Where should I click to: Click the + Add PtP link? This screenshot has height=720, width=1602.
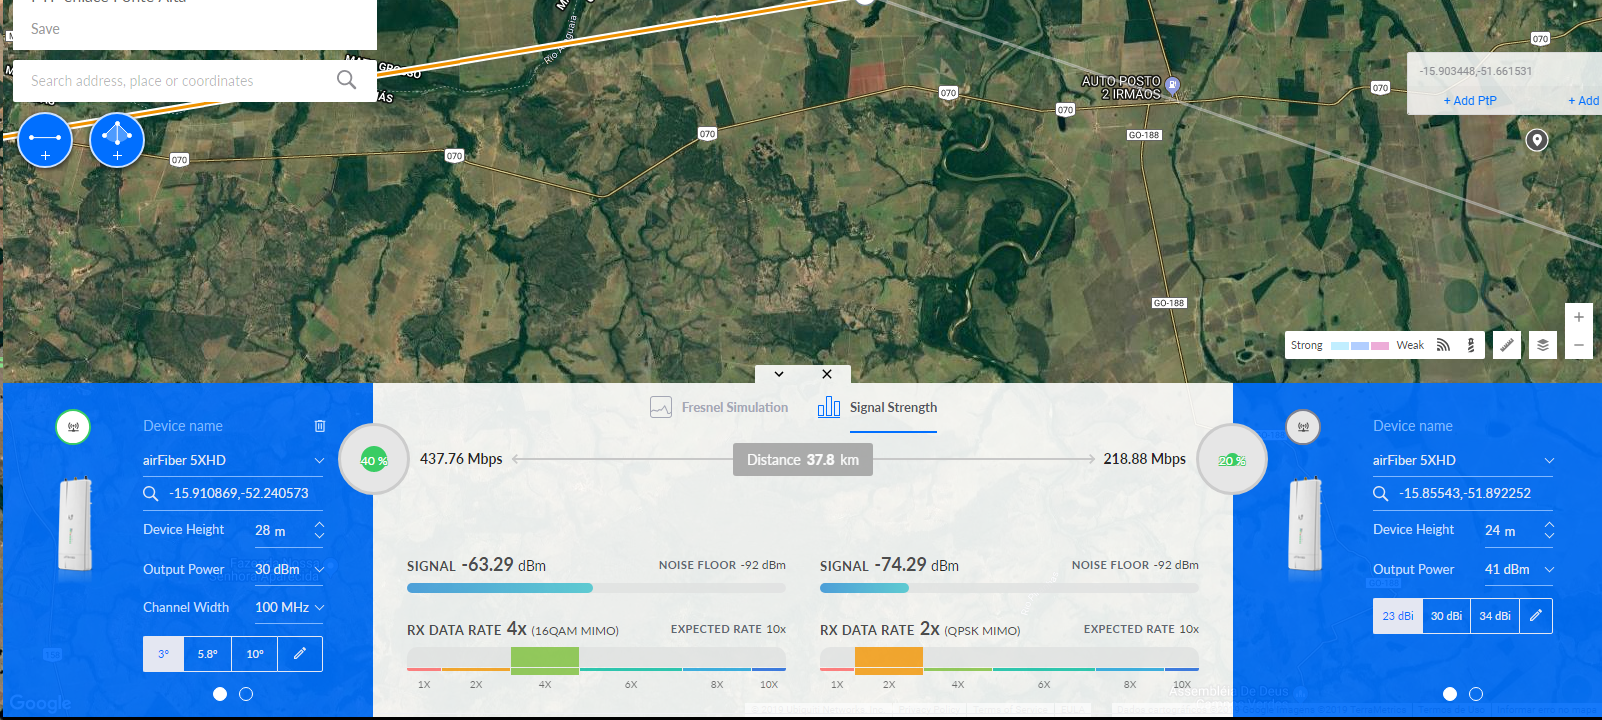(x=1470, y=101)
